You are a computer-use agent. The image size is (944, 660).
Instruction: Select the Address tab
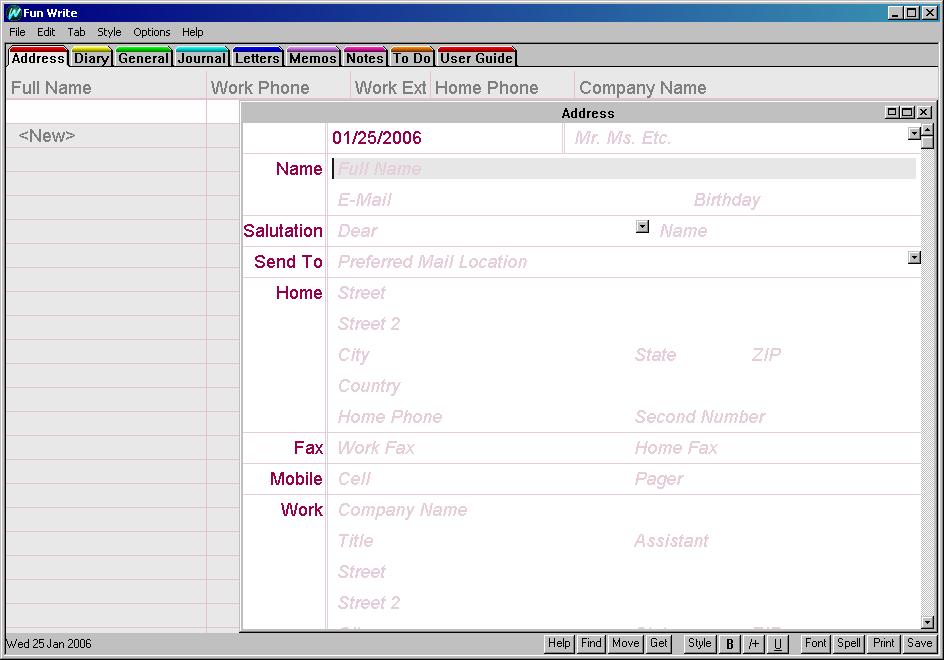[38, 57]
